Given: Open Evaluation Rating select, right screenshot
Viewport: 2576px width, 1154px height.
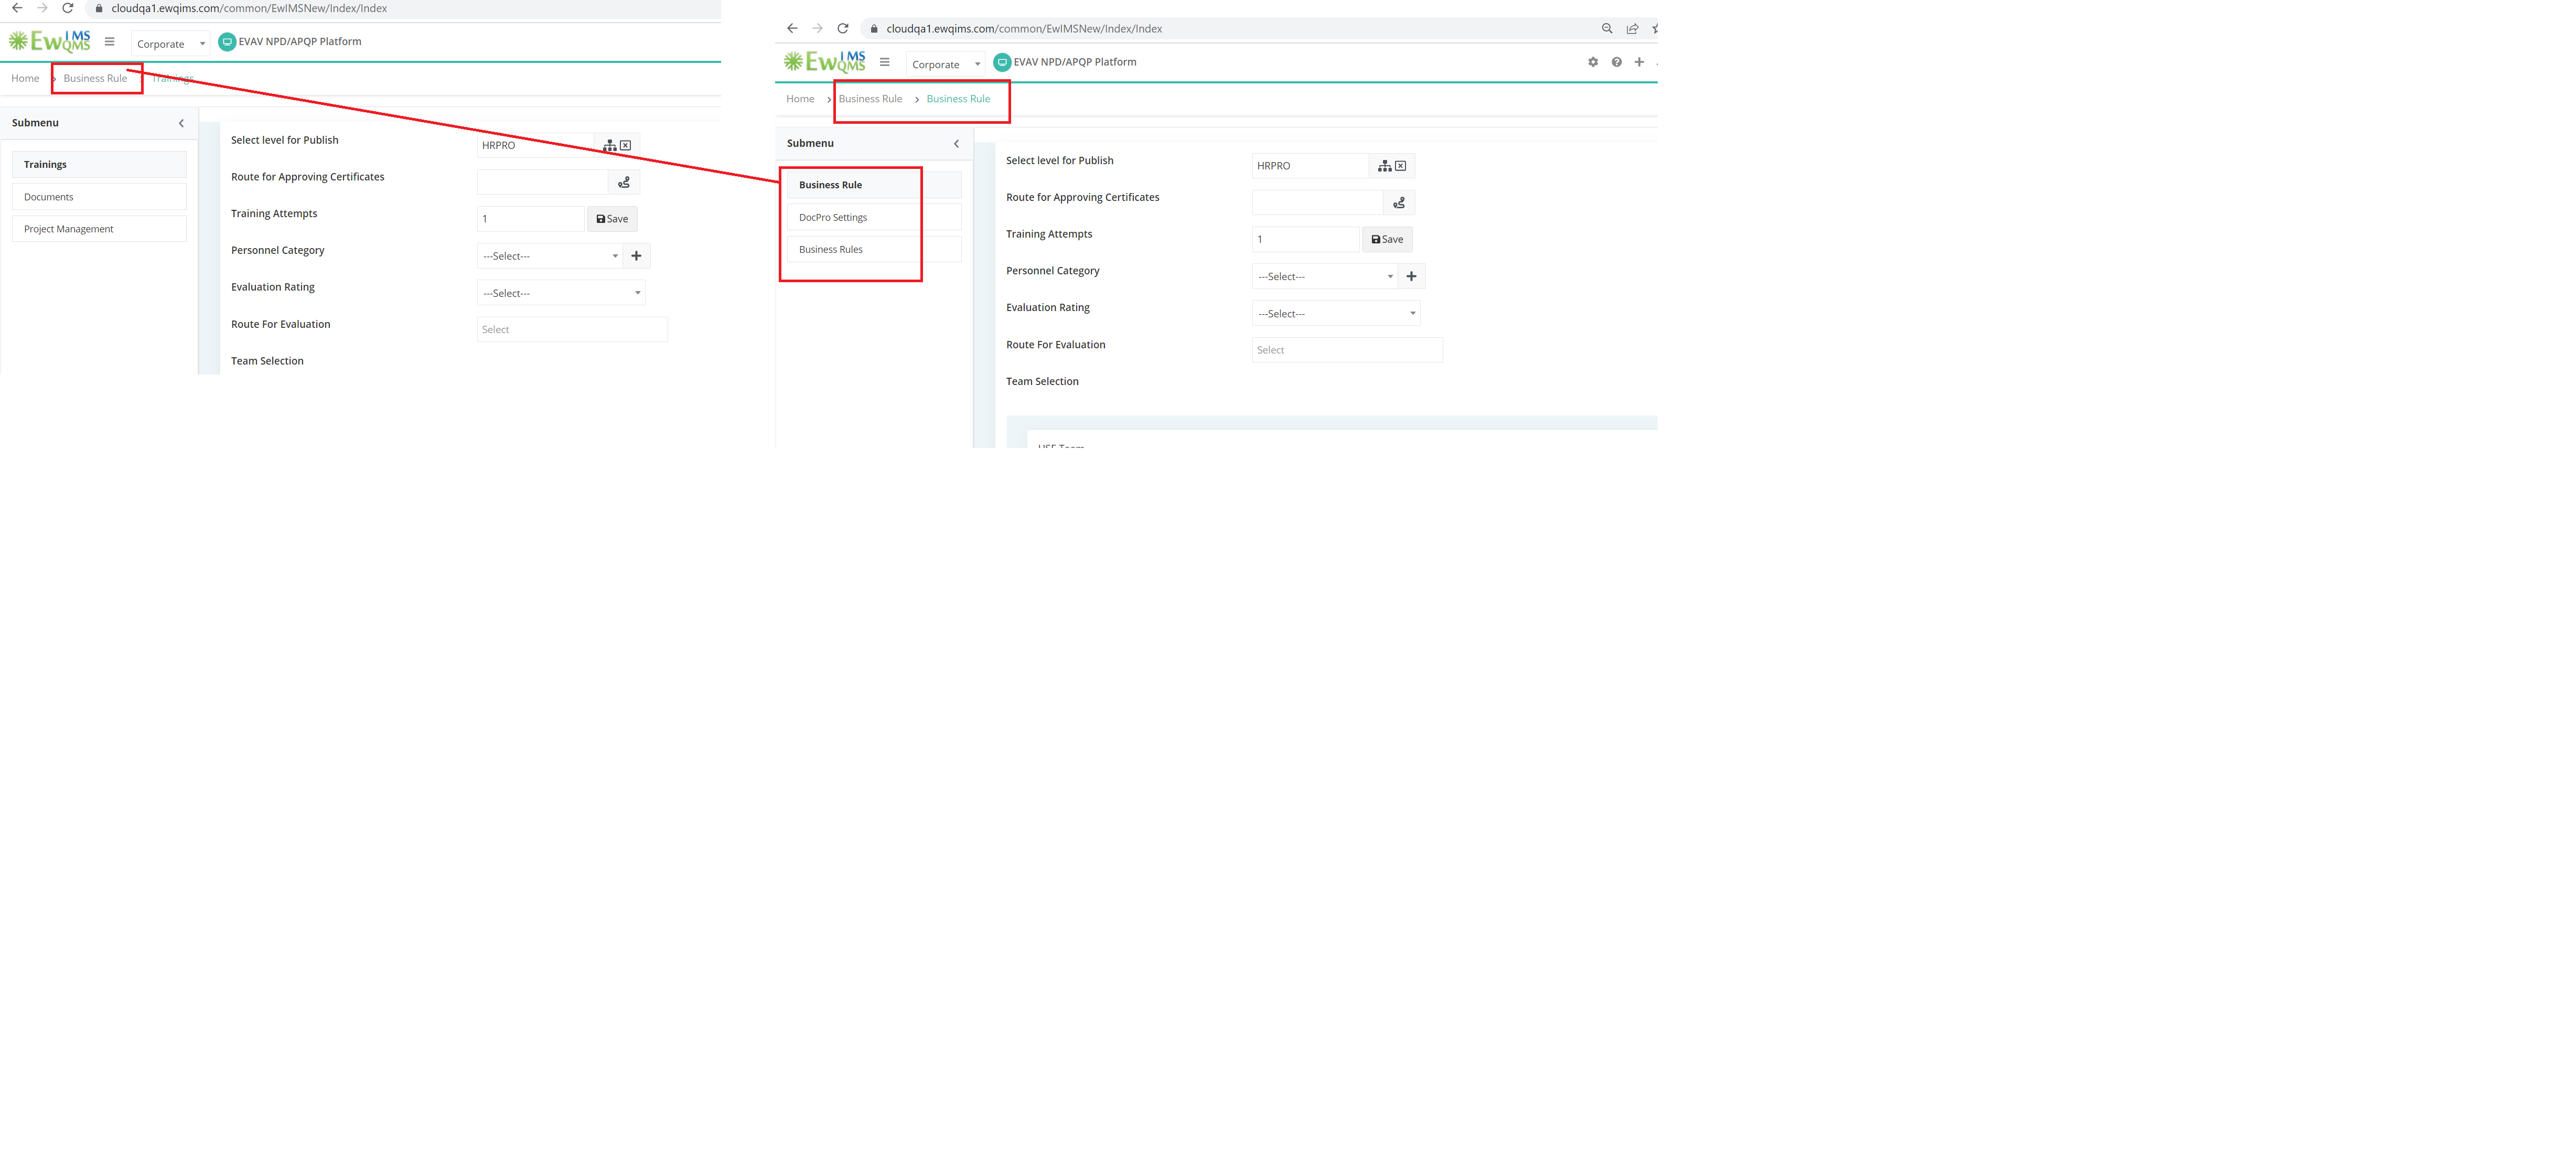Looking at the screenshot, I should pyautogui.click(x=1336, y=313).
